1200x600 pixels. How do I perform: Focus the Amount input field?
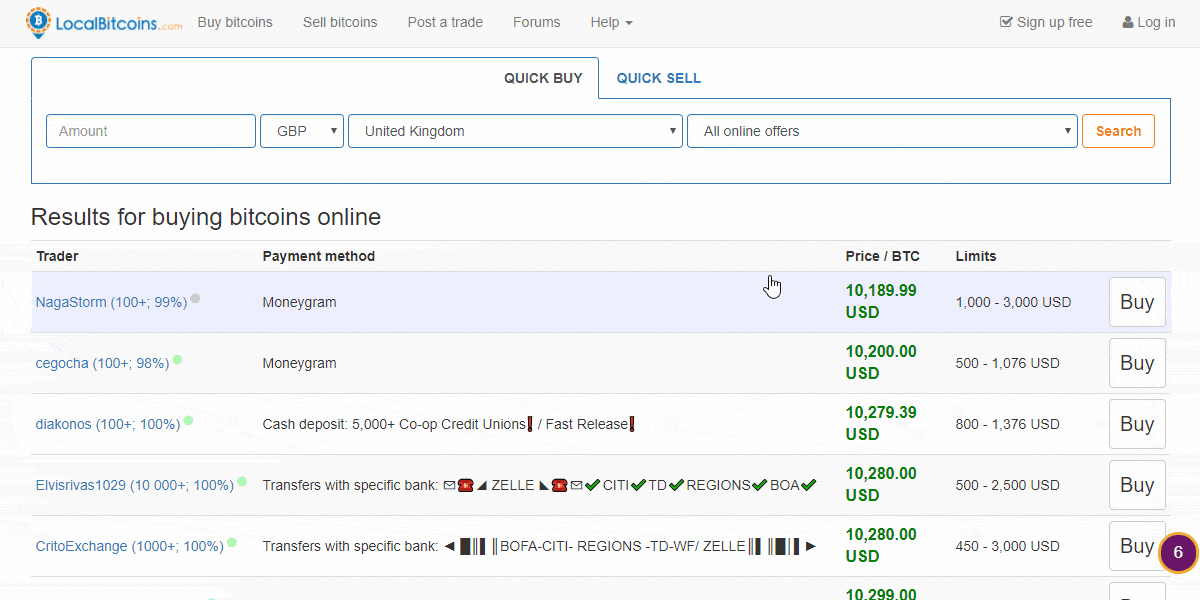point(151,131)
